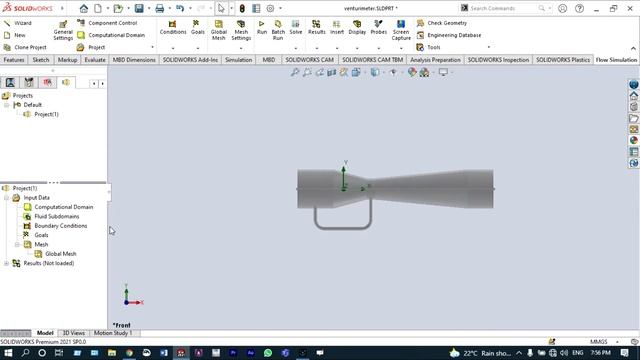Screen dimensions: 640x360
Task: Open WhatsApp from the taskbar
Action: 268,353
